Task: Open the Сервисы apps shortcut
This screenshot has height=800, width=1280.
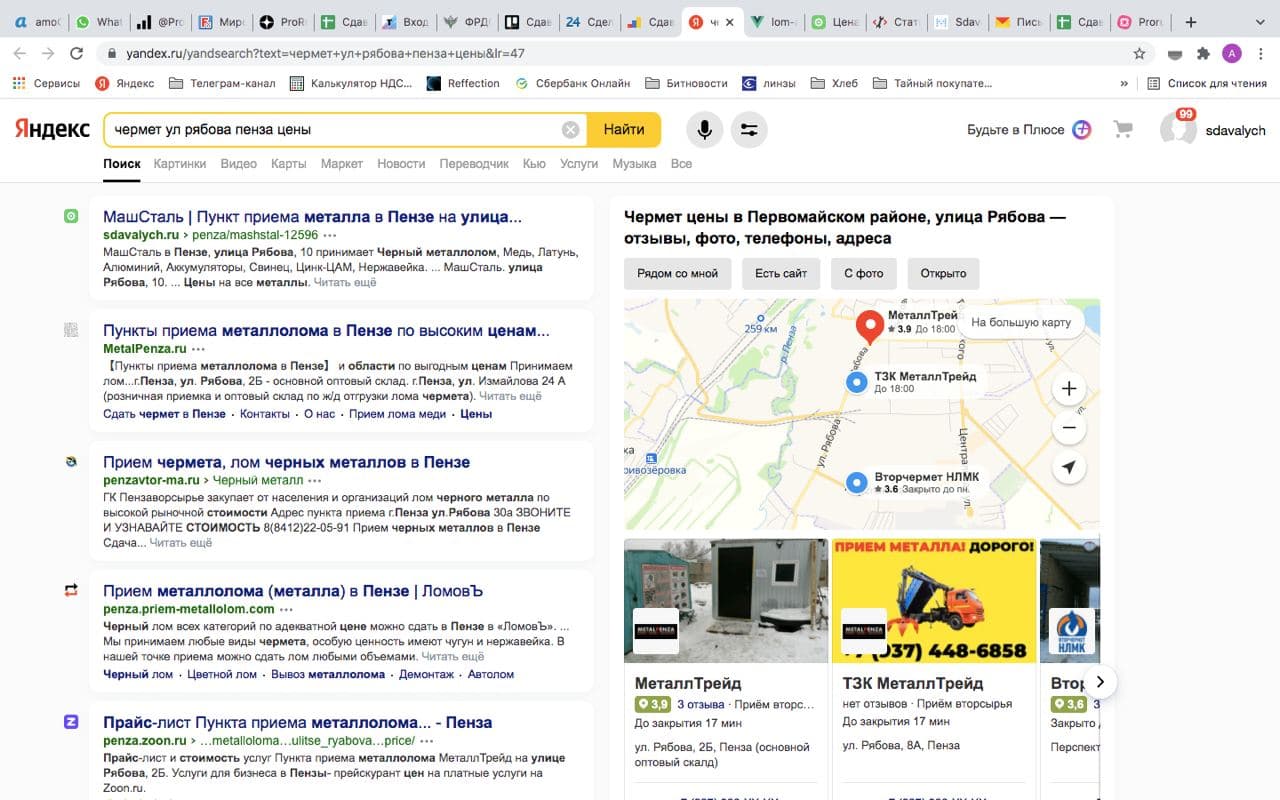Action: (x=46, y=83)
